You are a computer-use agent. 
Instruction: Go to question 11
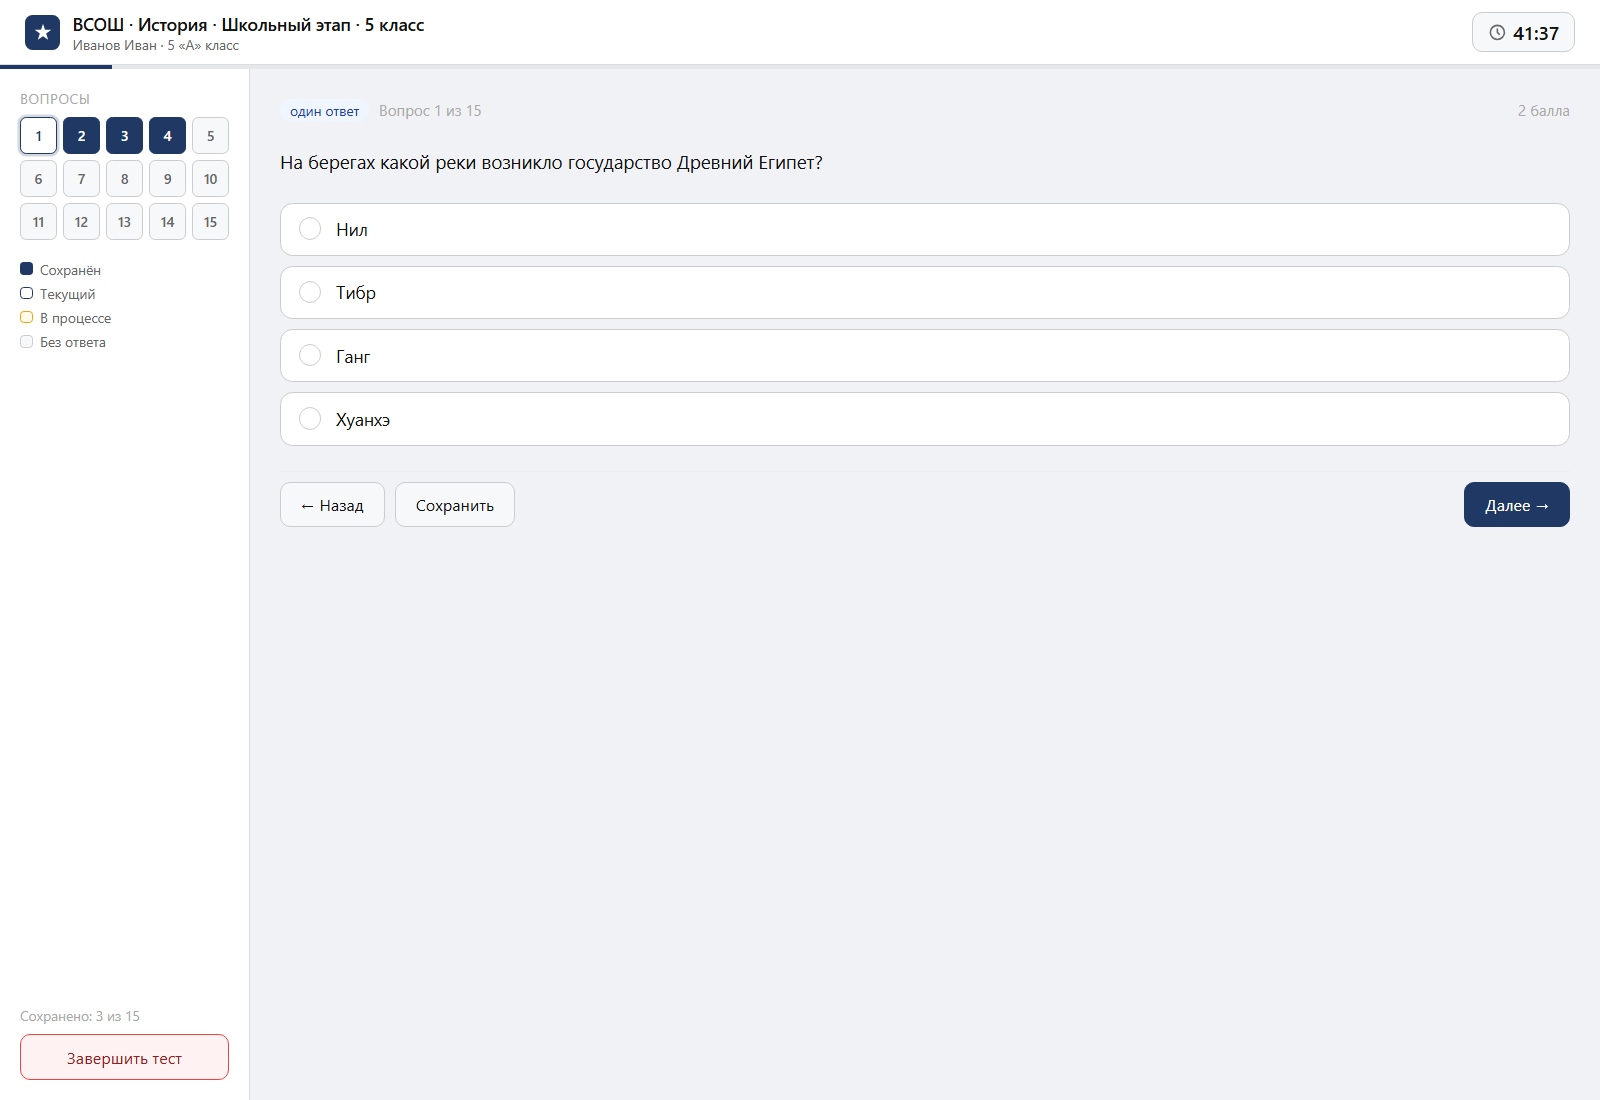pos(38,222)
